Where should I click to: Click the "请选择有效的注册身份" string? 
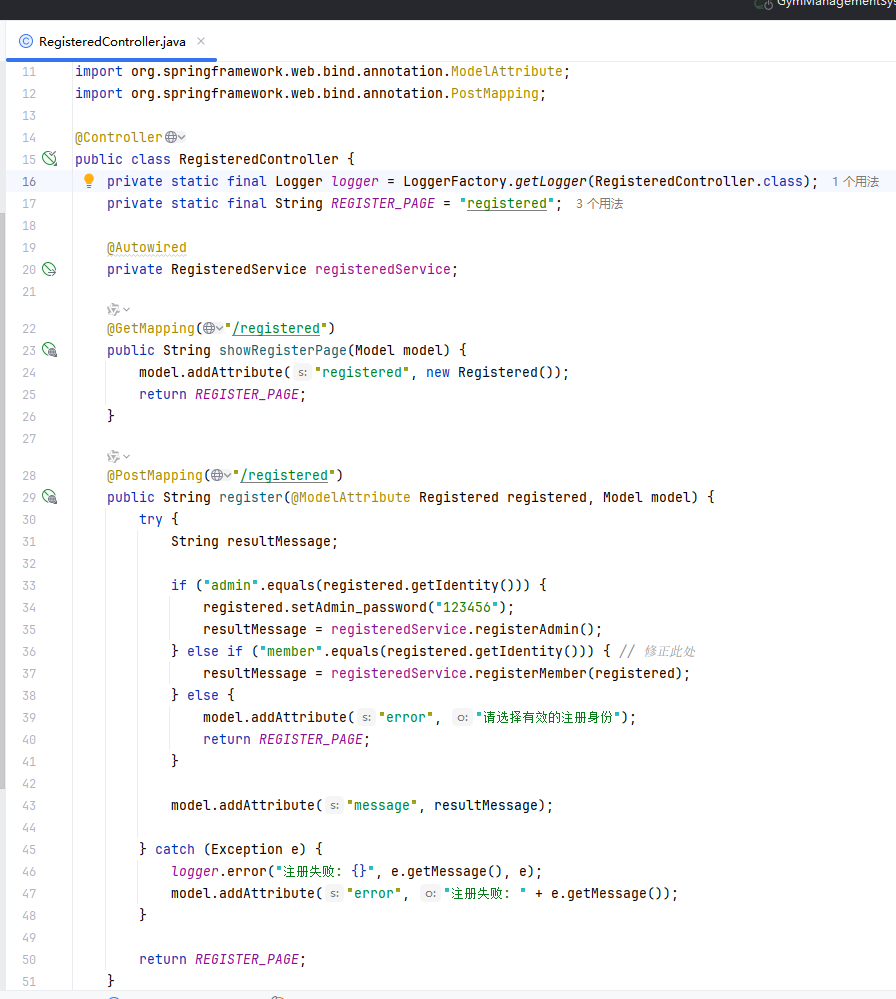[548, 717]
